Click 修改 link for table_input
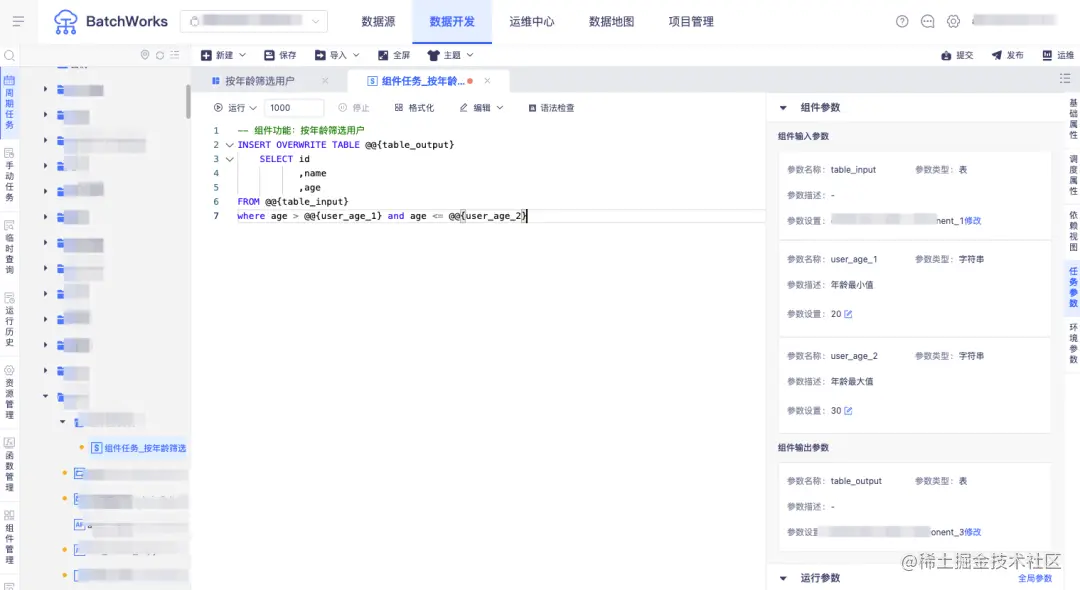The width and height of the screenshot is (1080, 590). pyautogui.click(x=973, y=221)
